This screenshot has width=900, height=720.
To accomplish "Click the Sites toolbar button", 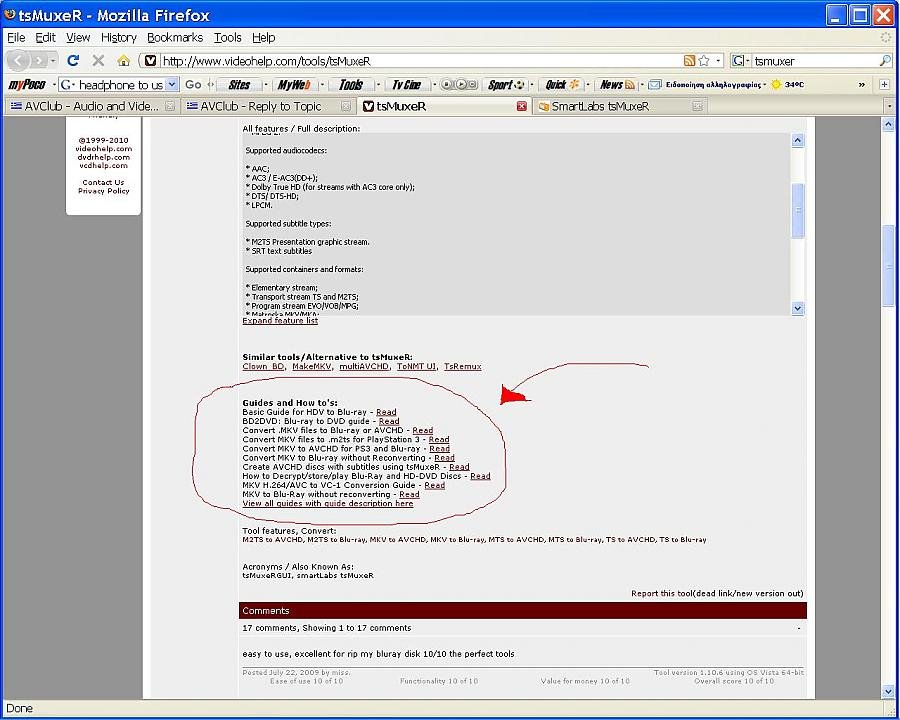I will [239, 85].
